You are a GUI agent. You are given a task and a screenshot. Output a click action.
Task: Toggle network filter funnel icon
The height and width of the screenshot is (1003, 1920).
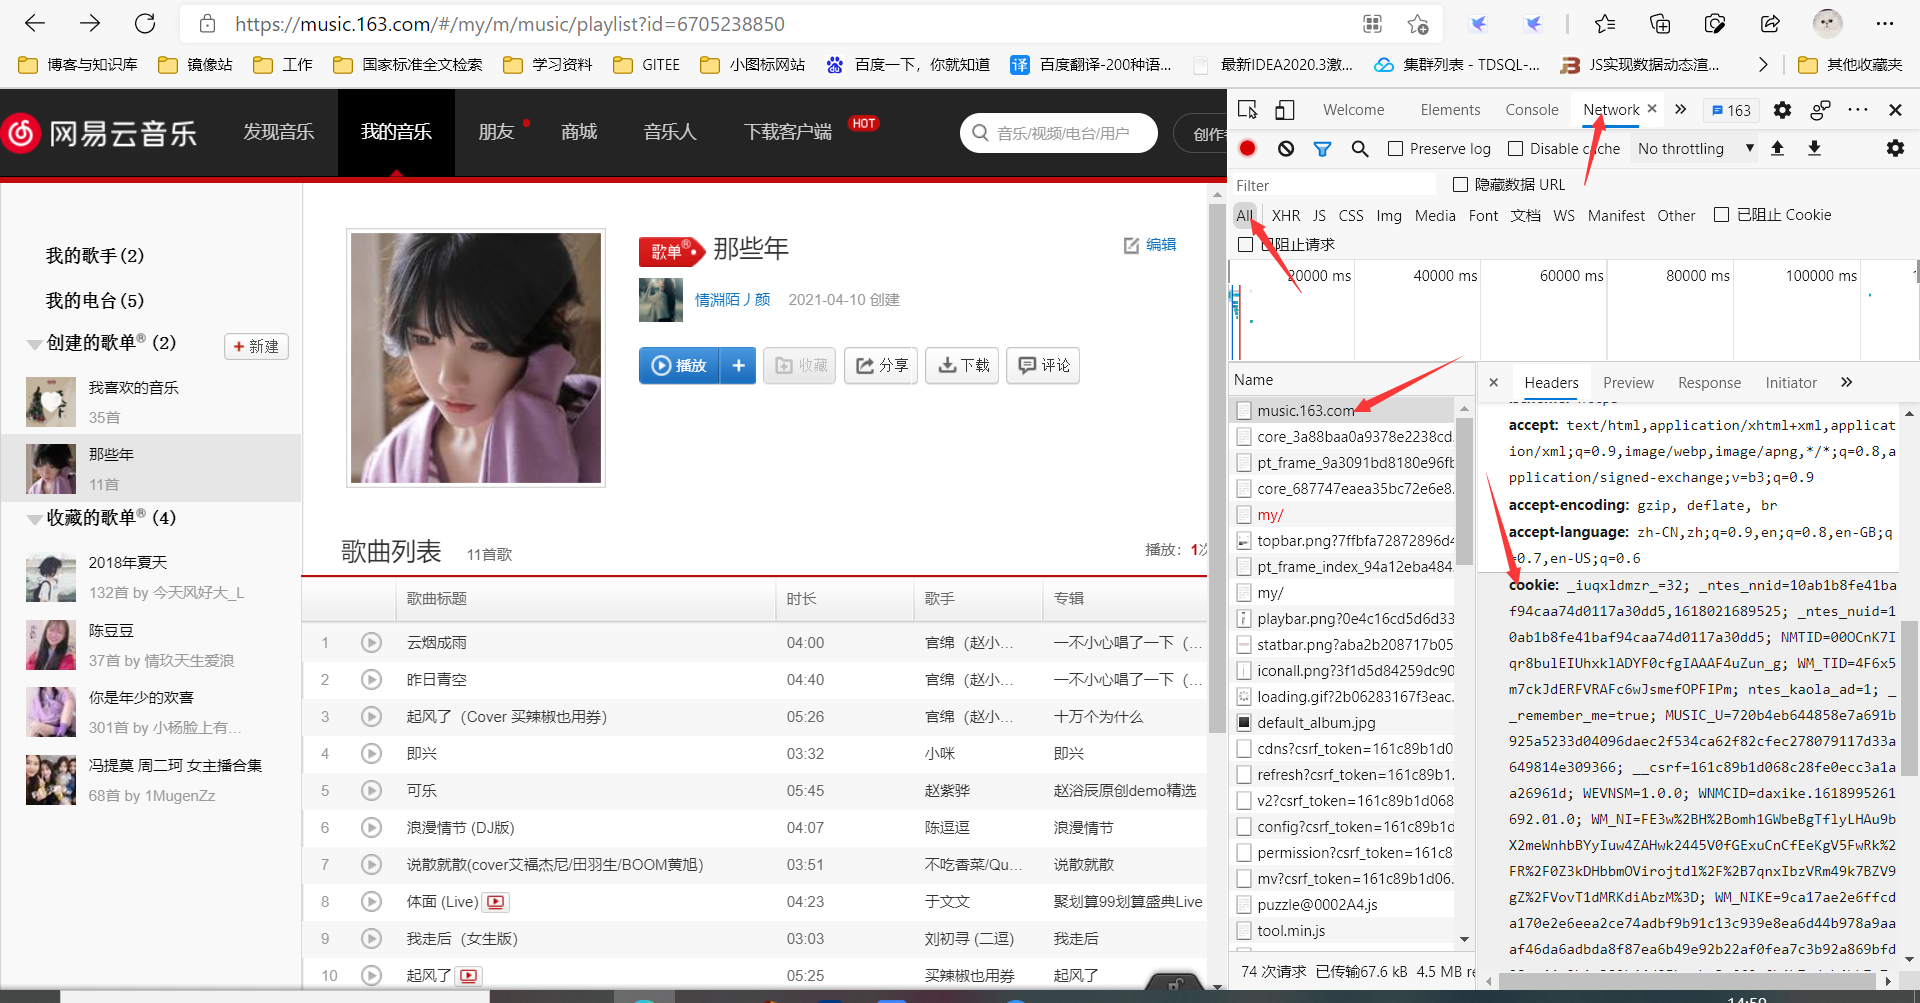1322,148
